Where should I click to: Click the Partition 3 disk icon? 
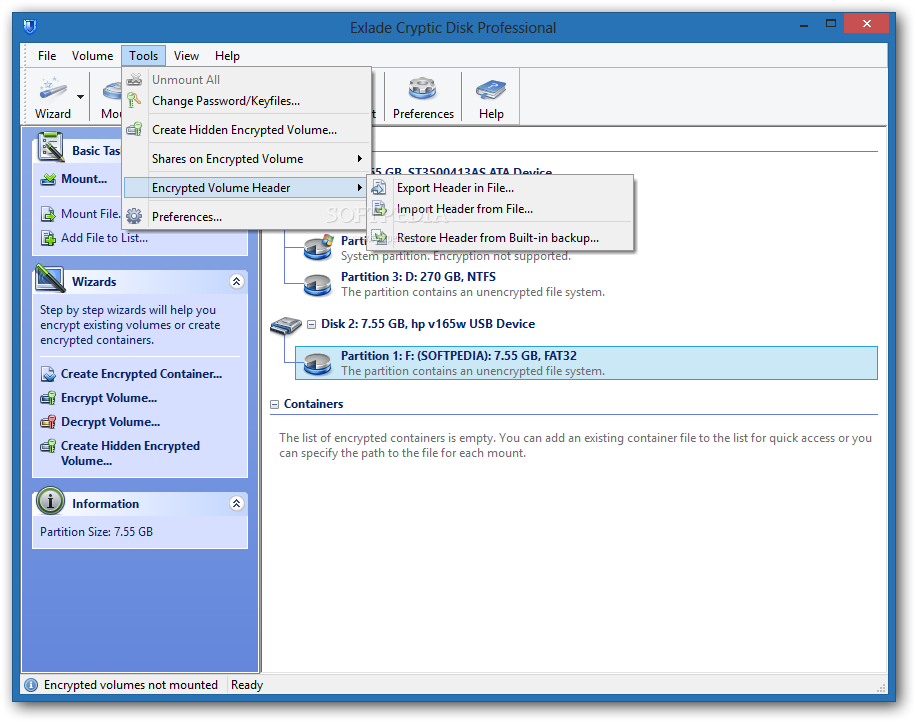pyautogui.click(x=317, y=285)
